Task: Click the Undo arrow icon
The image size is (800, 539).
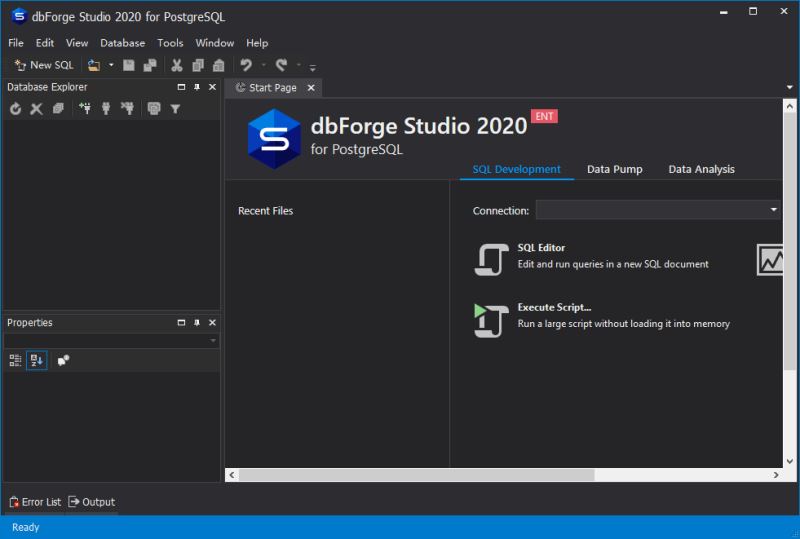Action: click(x=246, y=65)
